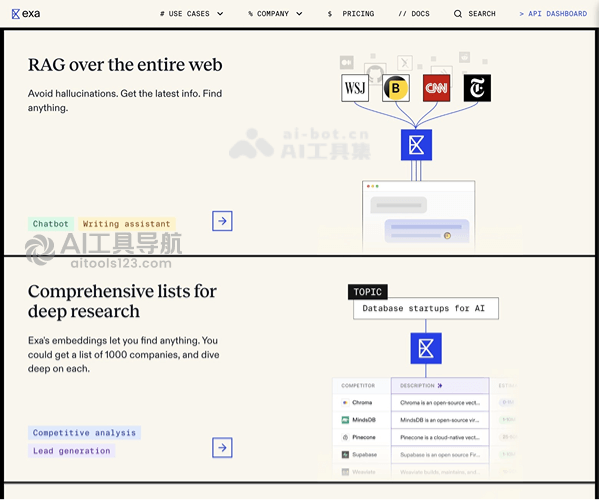The width and height of the screenshot is (600, 500).
Task: Select the Chatbot tag
Action: tap(51, 224)
